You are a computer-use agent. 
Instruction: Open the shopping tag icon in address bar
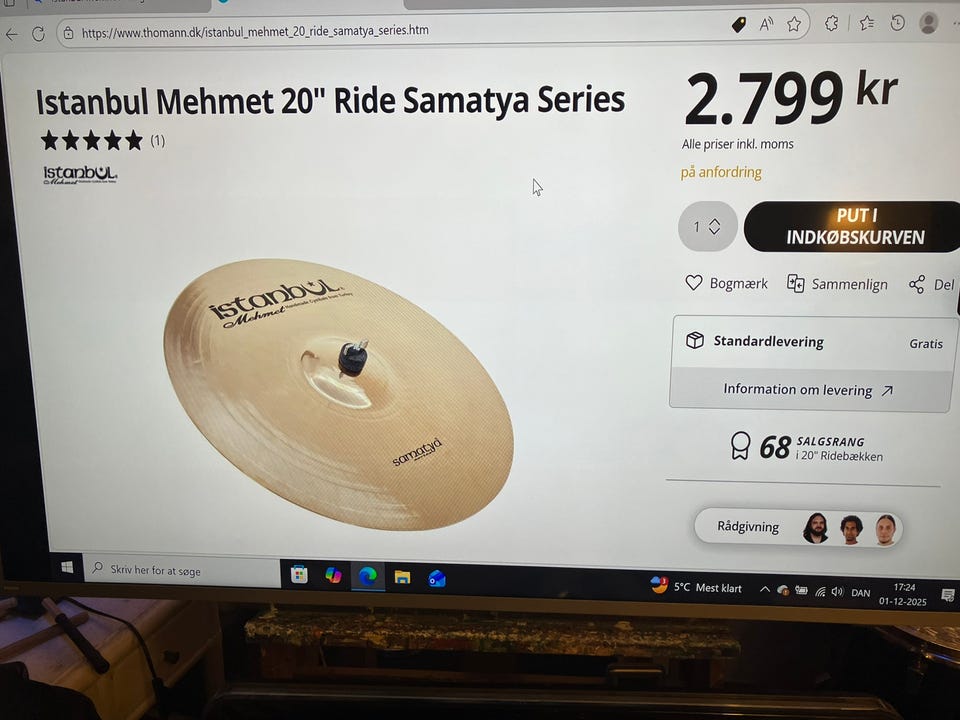pos(739,25)
